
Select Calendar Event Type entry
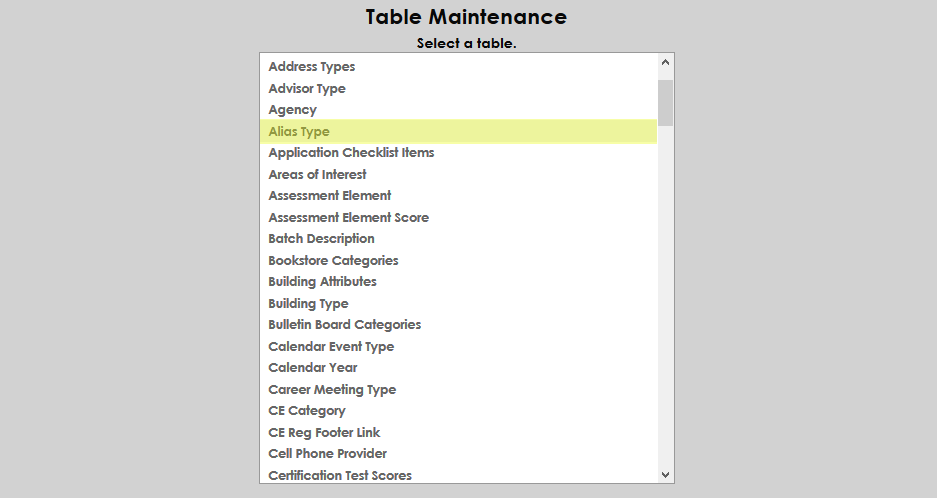tap(331, 346)
